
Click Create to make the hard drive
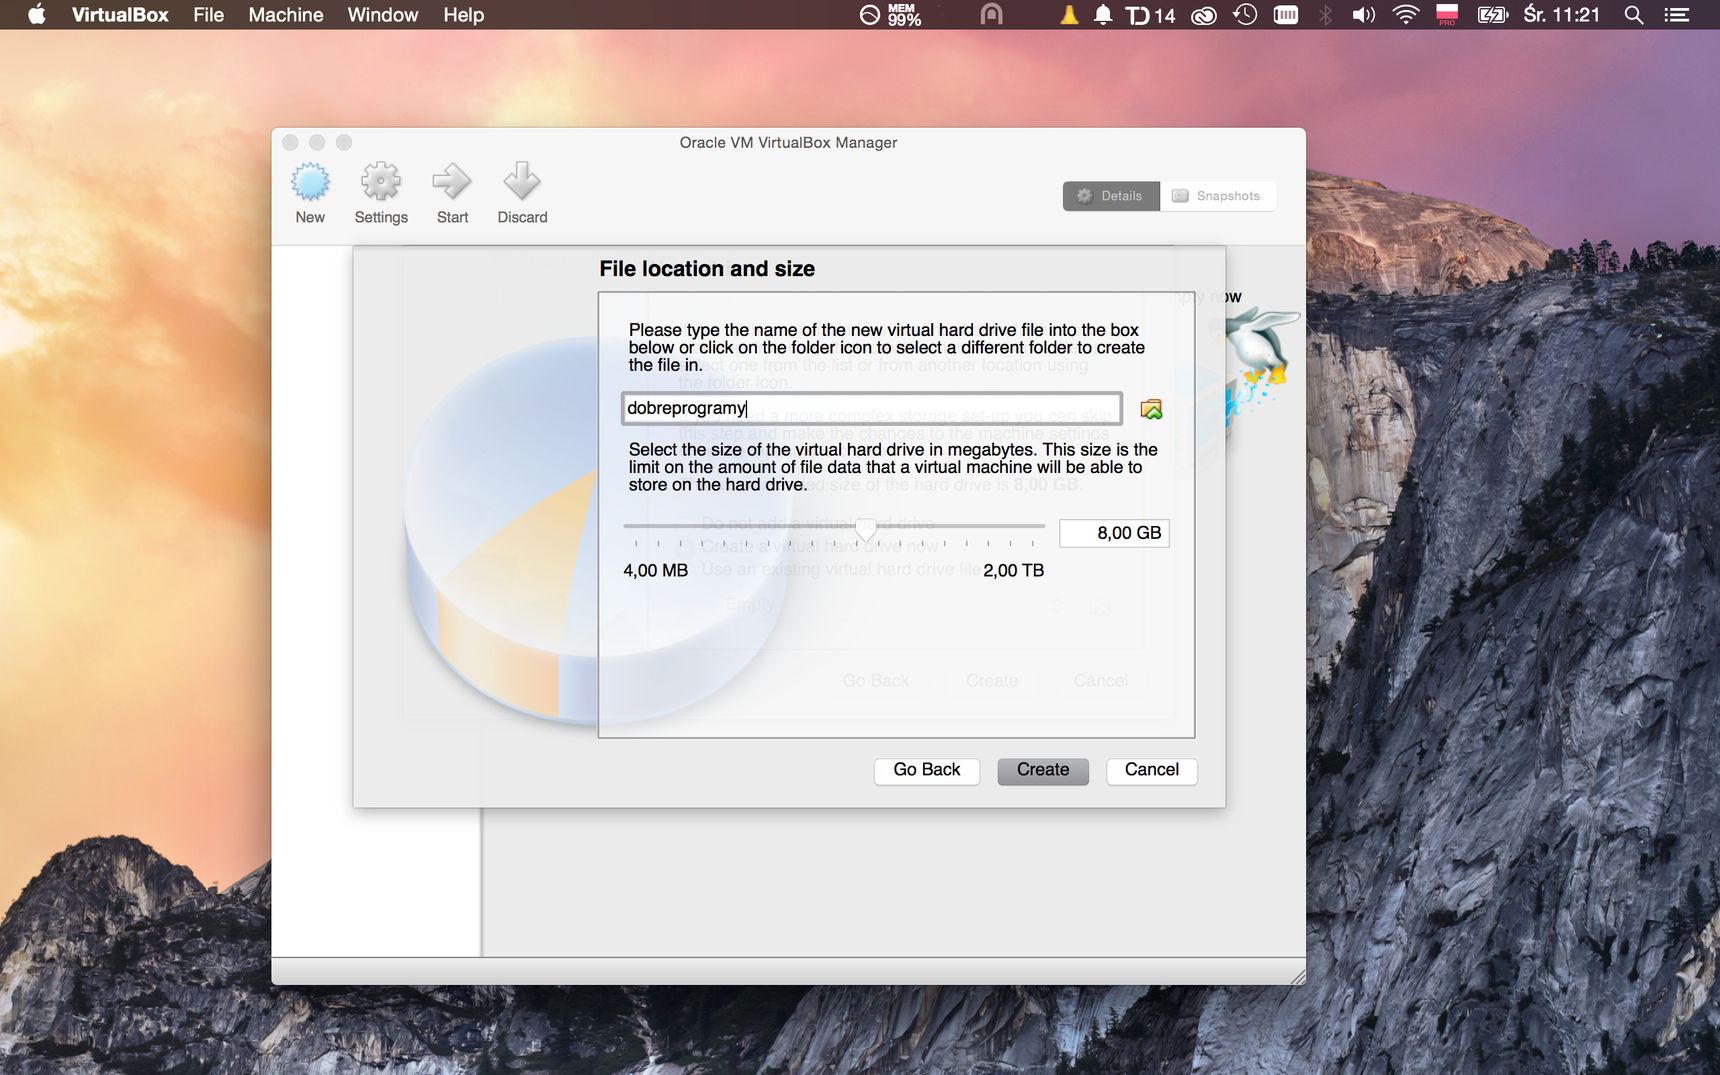coord(1043,770)
